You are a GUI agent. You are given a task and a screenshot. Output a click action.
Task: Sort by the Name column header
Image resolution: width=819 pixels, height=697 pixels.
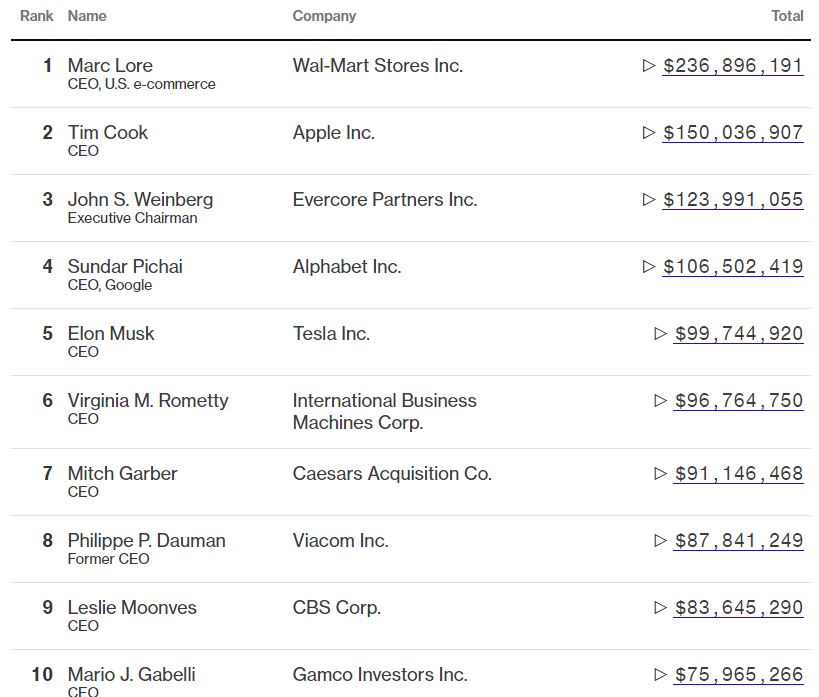87,16
